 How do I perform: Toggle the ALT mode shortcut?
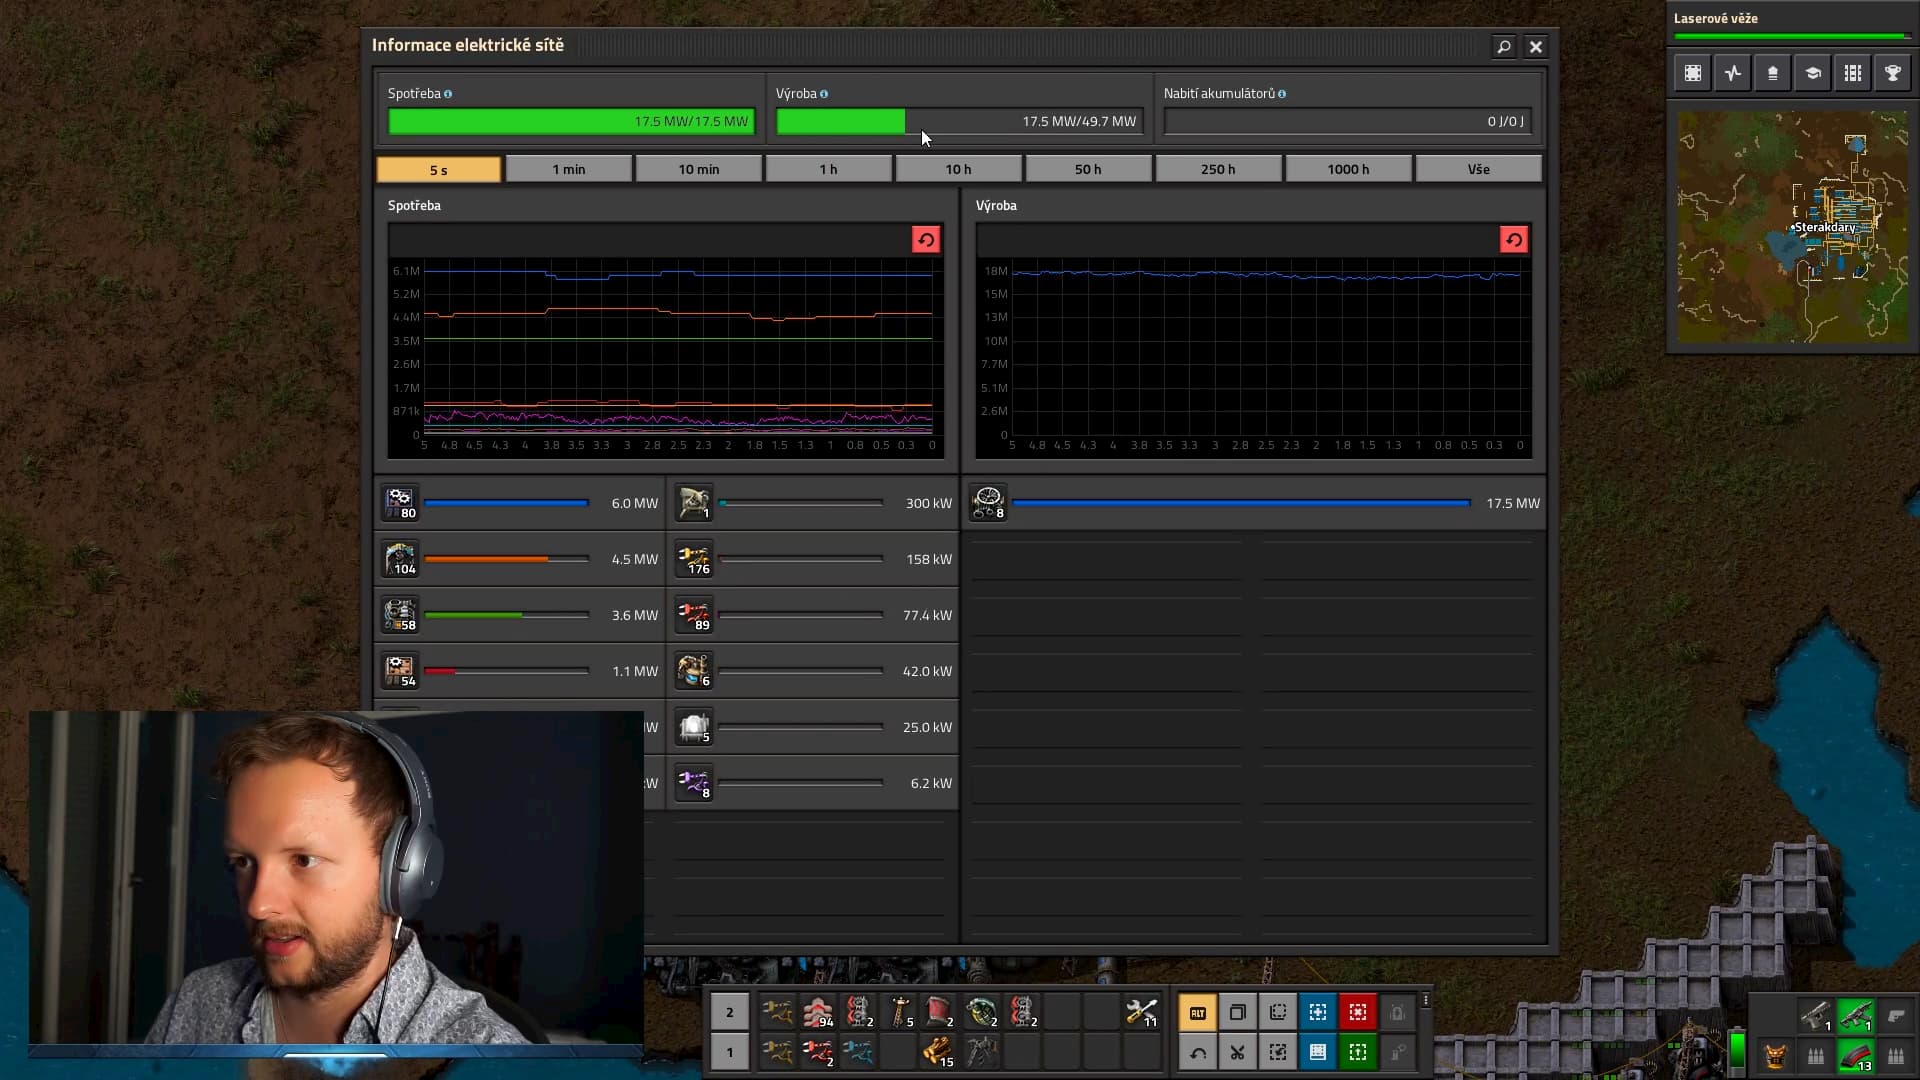(x=1198, y=1013)
